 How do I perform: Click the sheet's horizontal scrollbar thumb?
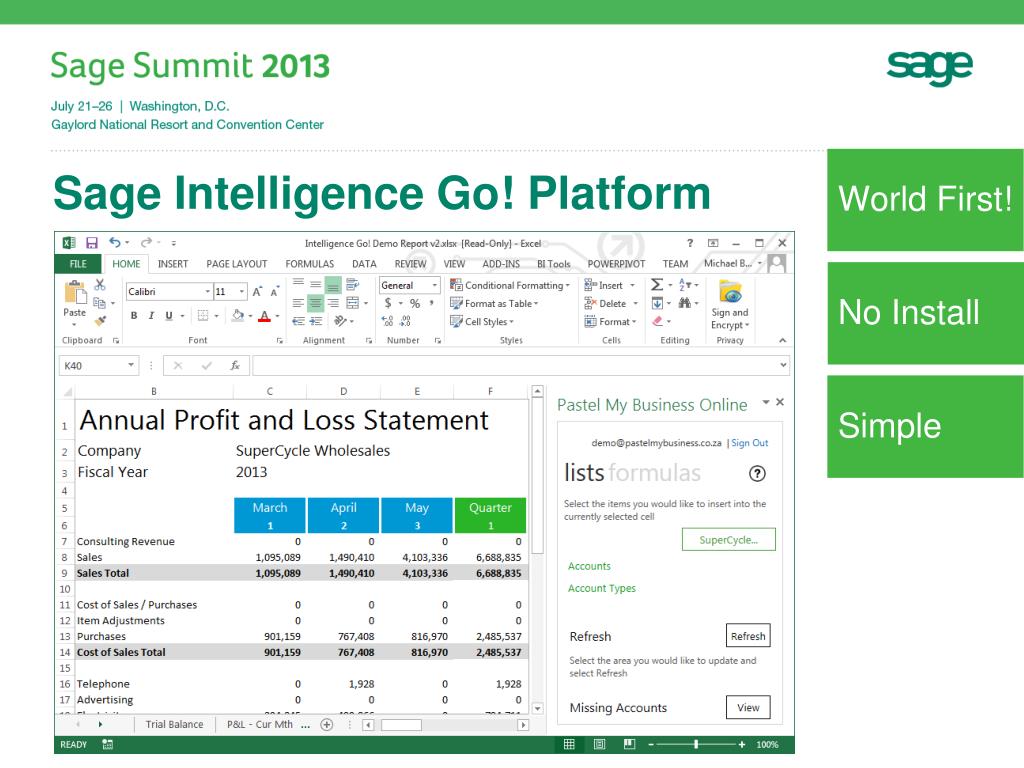click(x=401, y=725)
